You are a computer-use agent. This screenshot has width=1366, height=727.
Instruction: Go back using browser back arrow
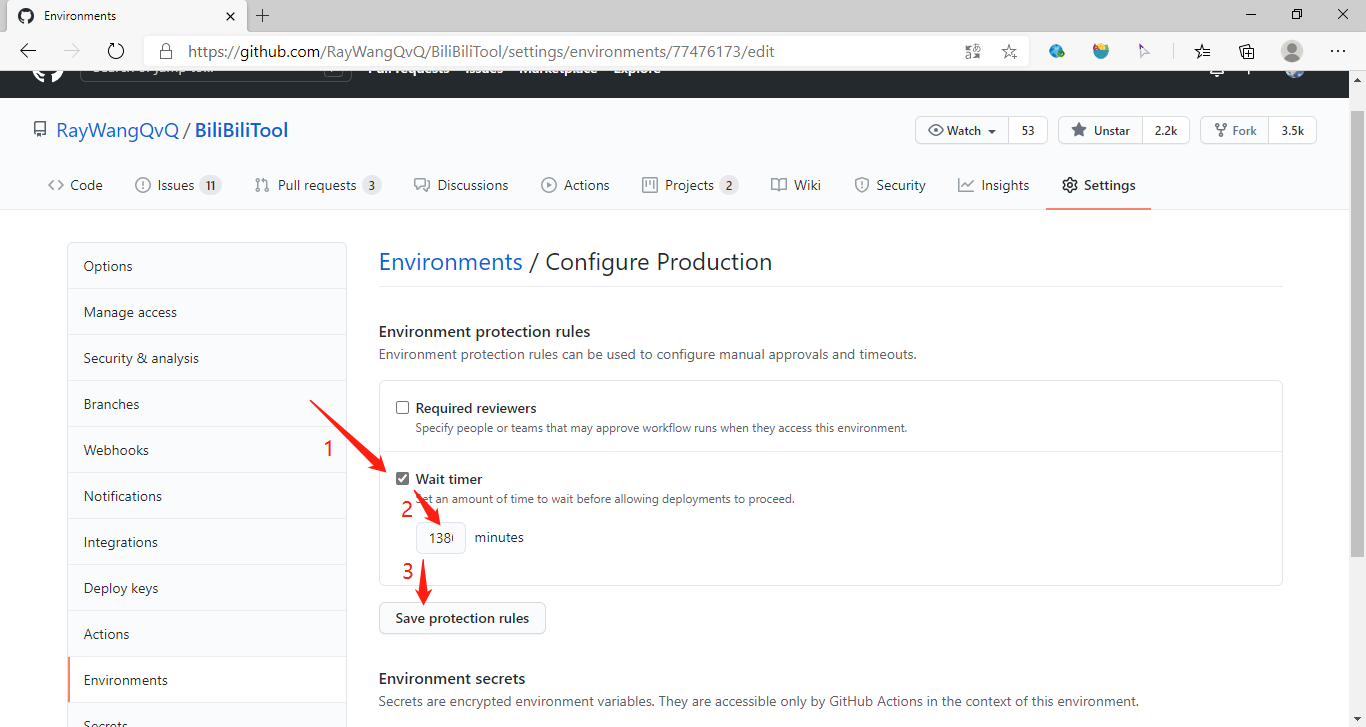pos(28,51)
